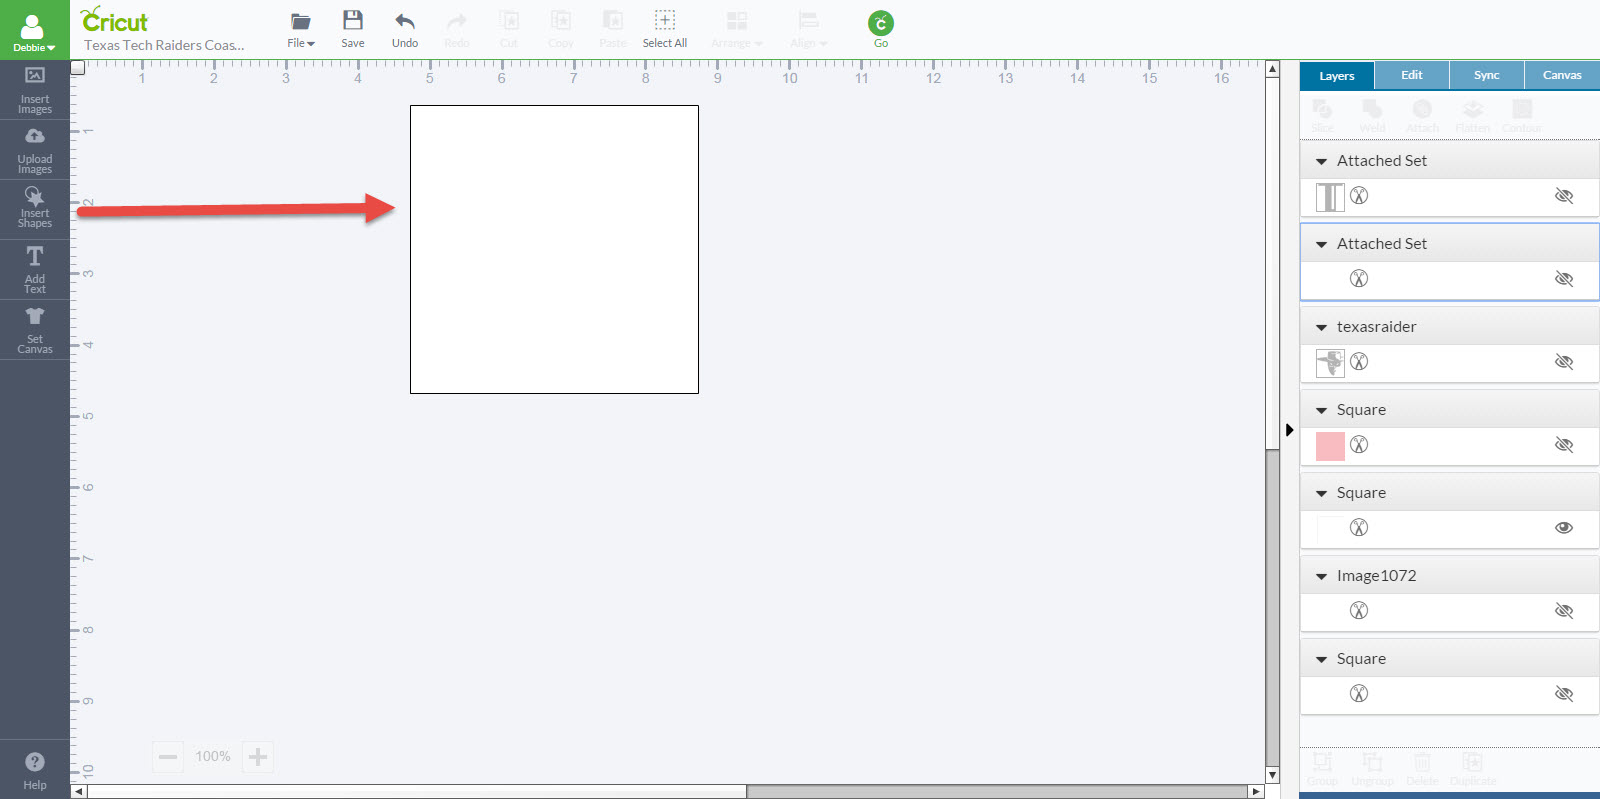Open Set Canvas options

pos(35,328)
